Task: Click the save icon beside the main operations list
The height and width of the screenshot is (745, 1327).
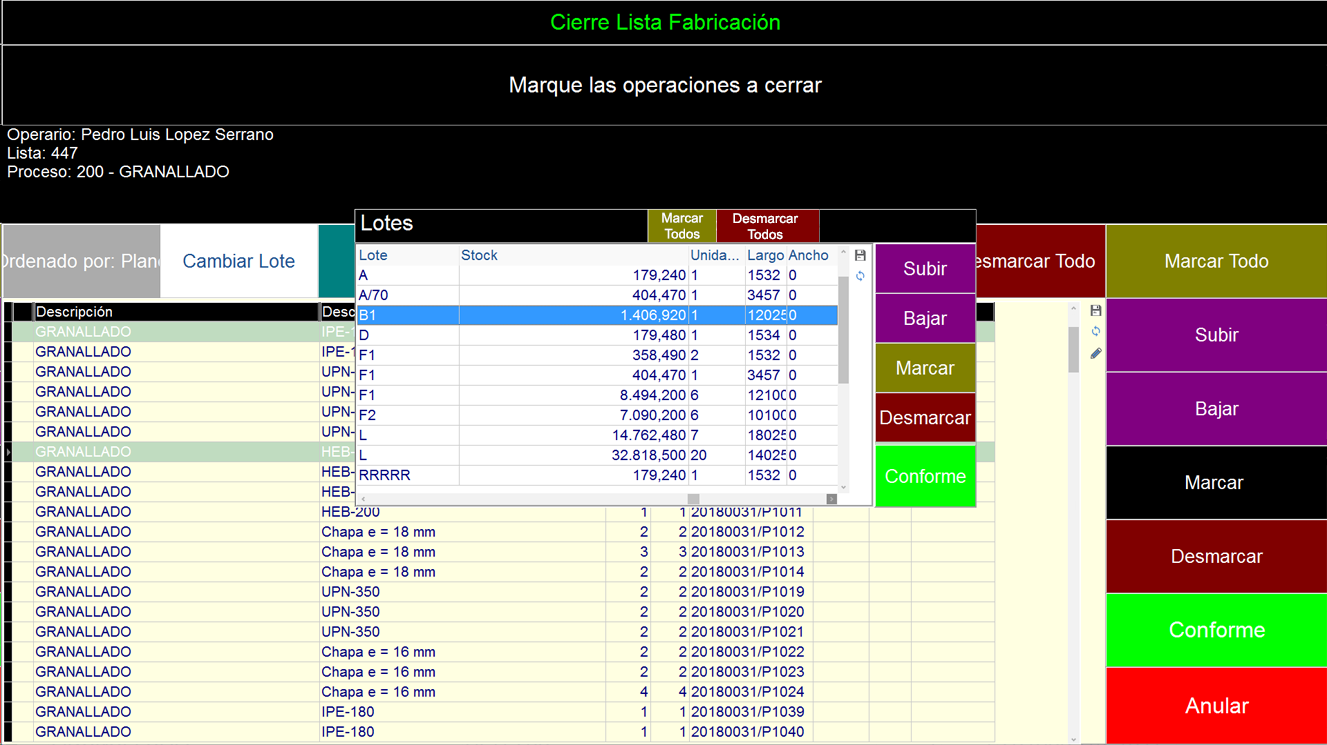Action: 1096,311
